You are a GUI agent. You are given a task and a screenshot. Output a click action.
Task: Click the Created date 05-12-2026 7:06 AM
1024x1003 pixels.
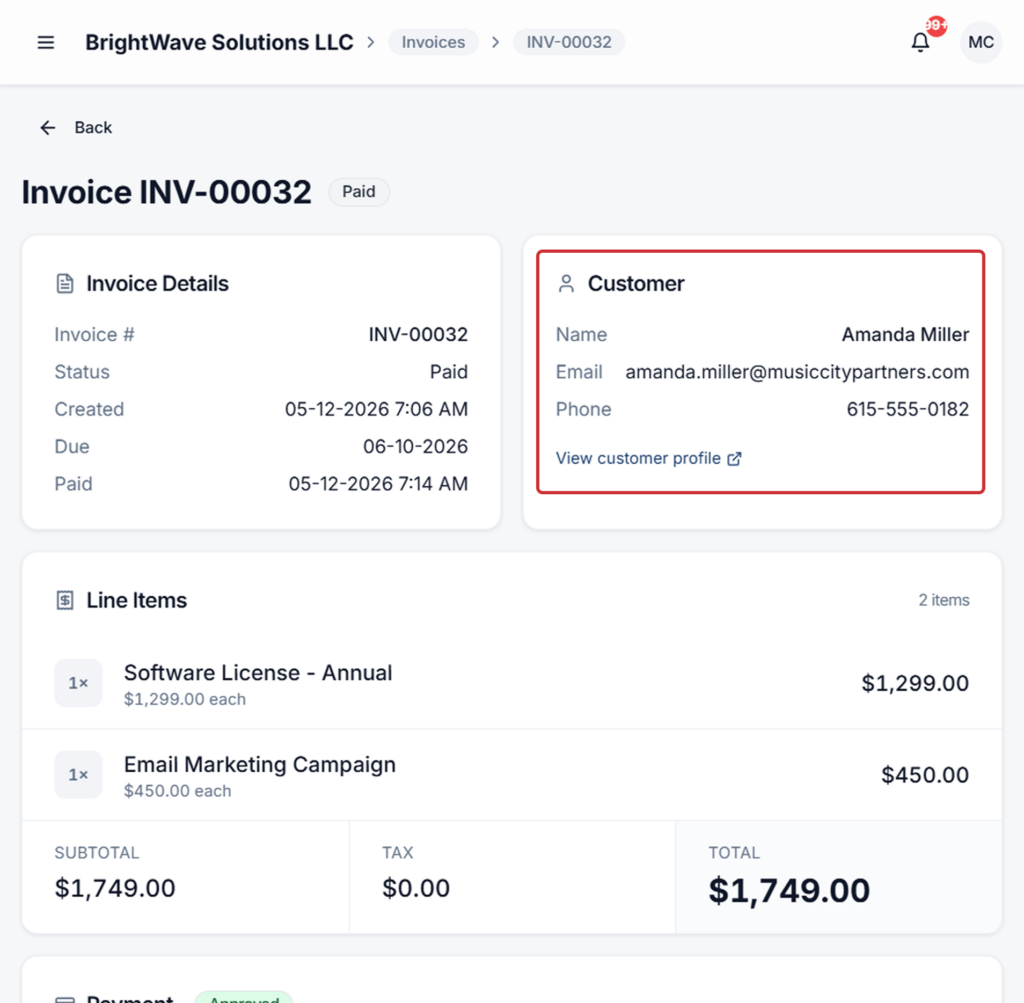click(x=376, y=409)
